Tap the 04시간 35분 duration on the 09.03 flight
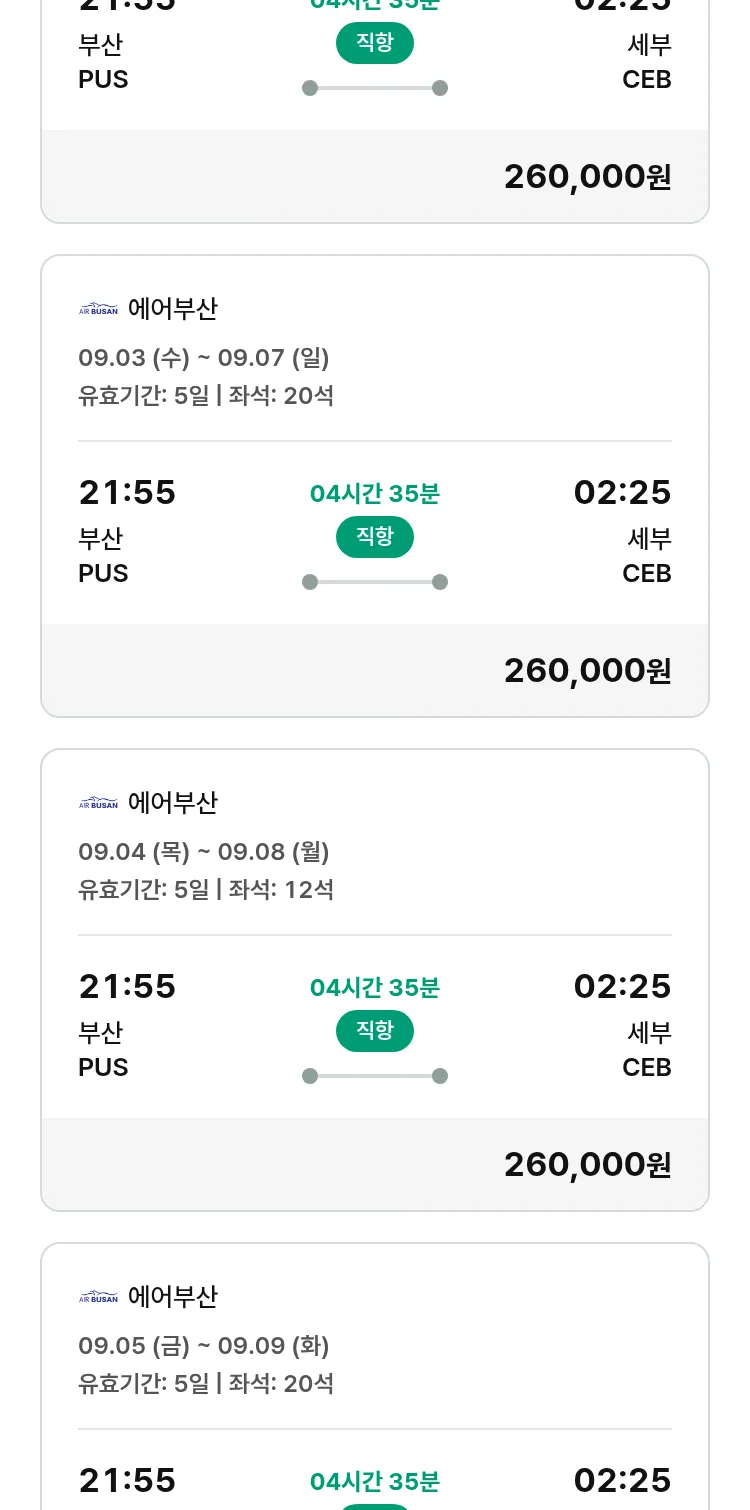Image resolution: width=750 pixels, height=1510 pixels. (375, 494)
